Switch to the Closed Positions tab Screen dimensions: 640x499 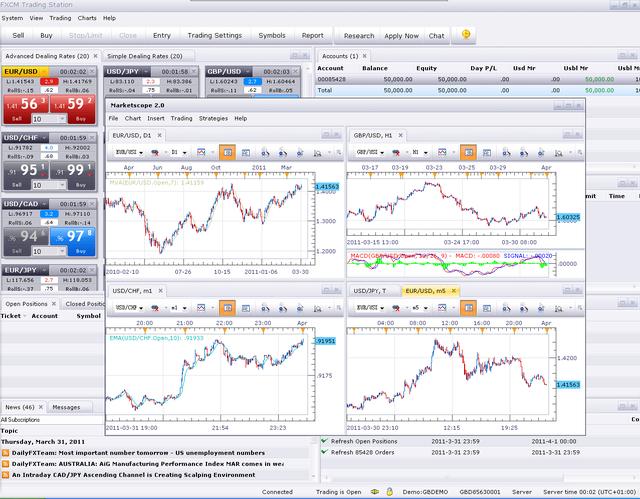(x=85, y=304)
